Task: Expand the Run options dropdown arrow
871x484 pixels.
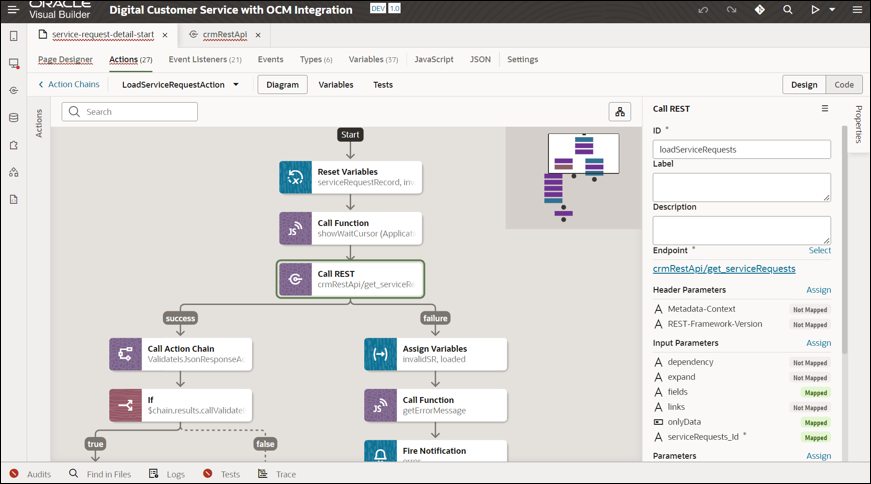Action: click(832, 10)
